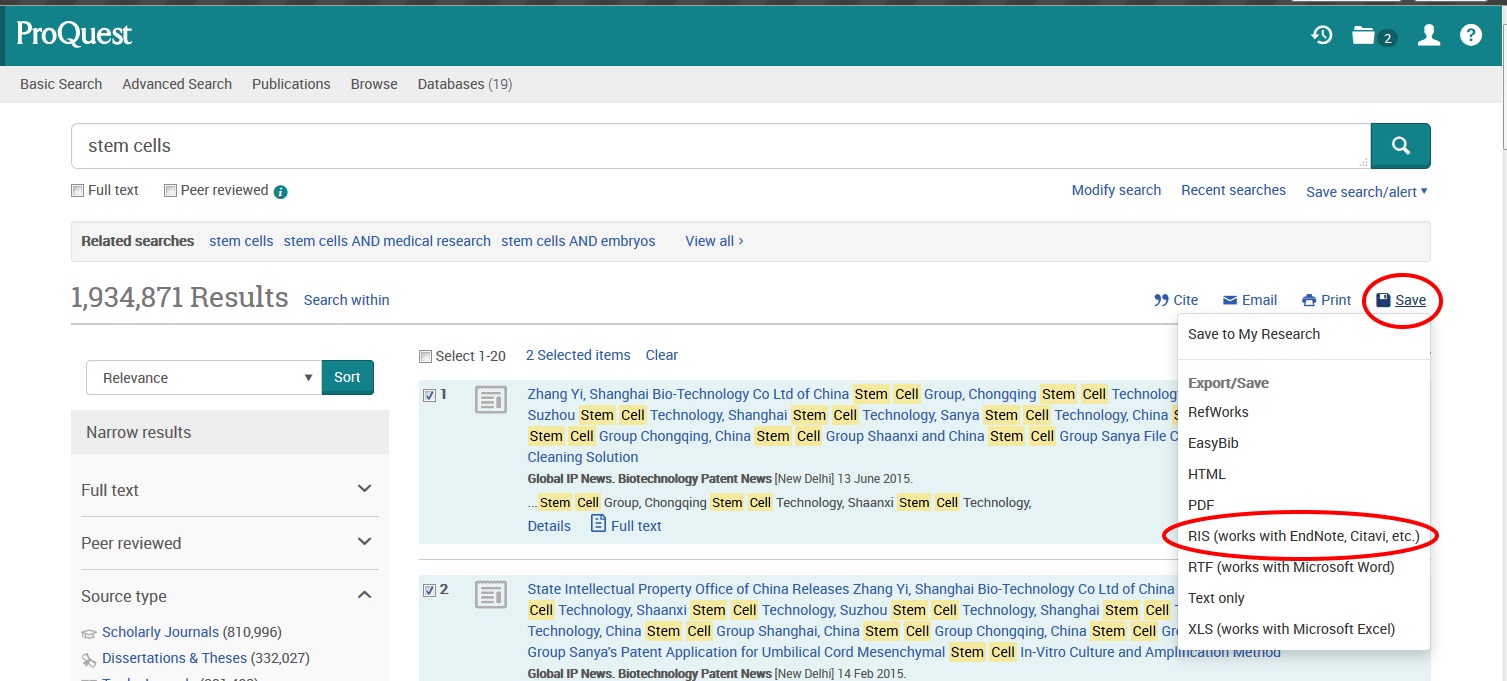Go to Basic Search

[x=61, y=84]
